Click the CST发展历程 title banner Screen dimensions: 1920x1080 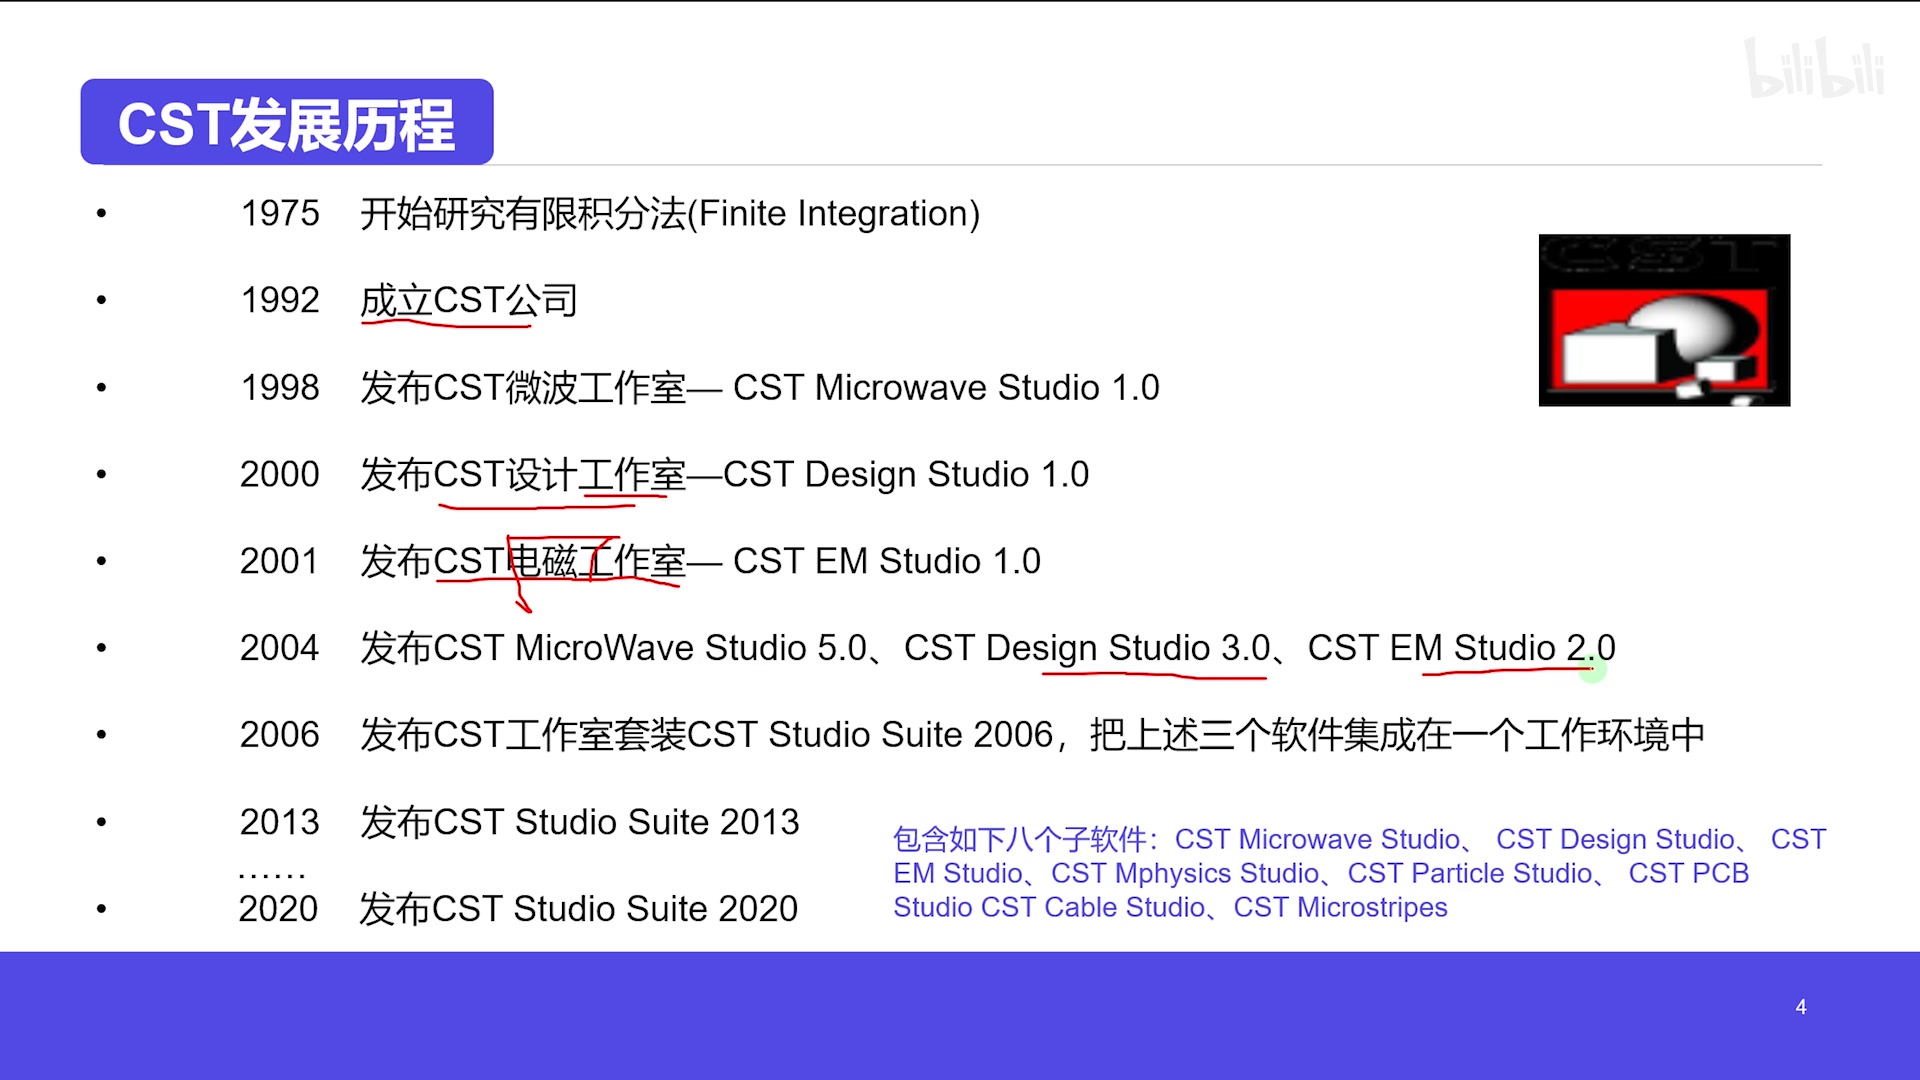[287, 122]
